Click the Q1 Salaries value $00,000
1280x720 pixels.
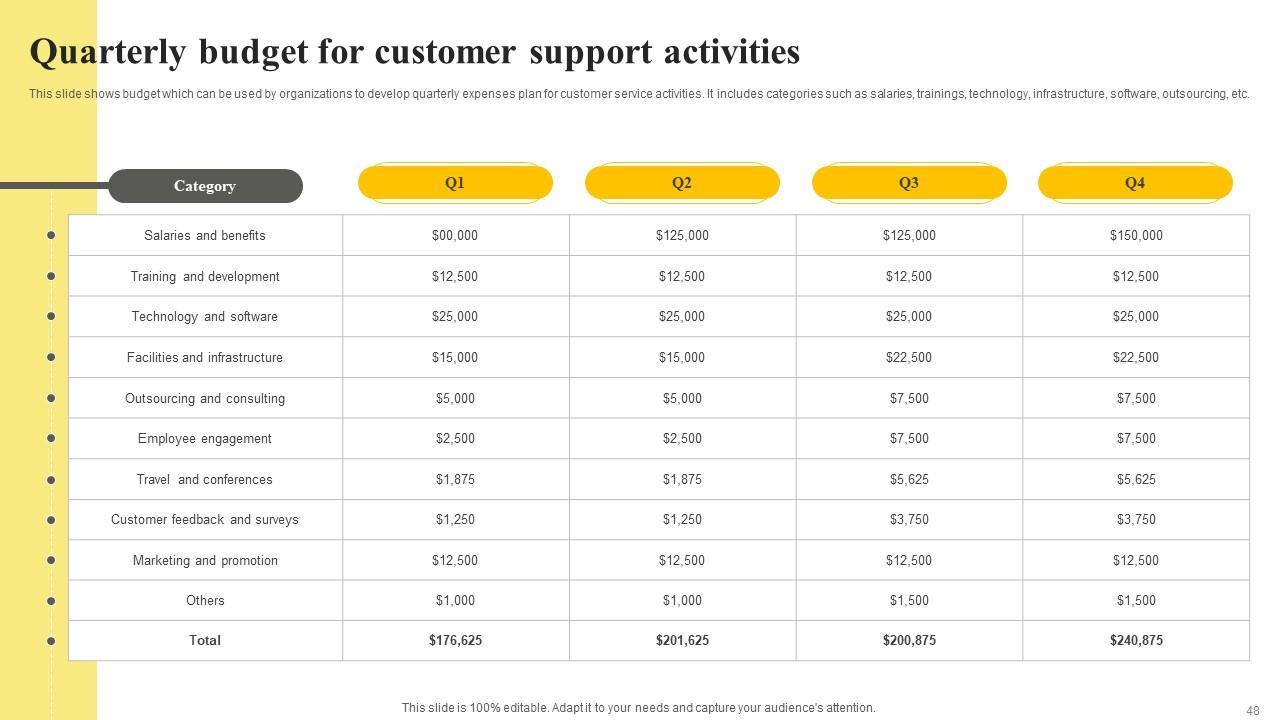click(x=455, y=236)
